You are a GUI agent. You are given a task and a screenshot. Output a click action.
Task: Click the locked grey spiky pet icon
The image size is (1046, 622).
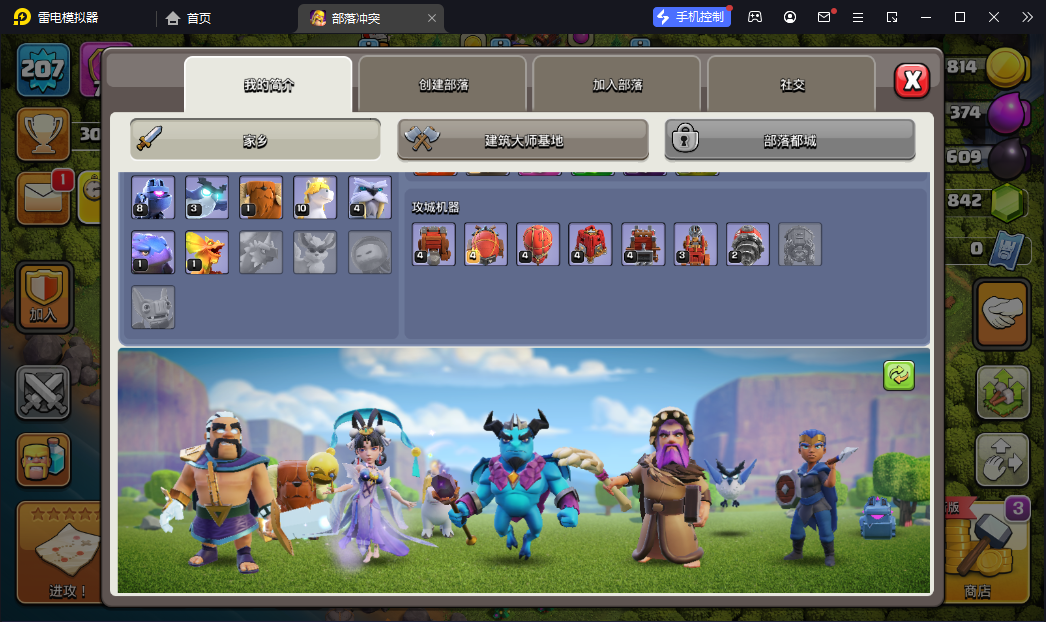261,252
